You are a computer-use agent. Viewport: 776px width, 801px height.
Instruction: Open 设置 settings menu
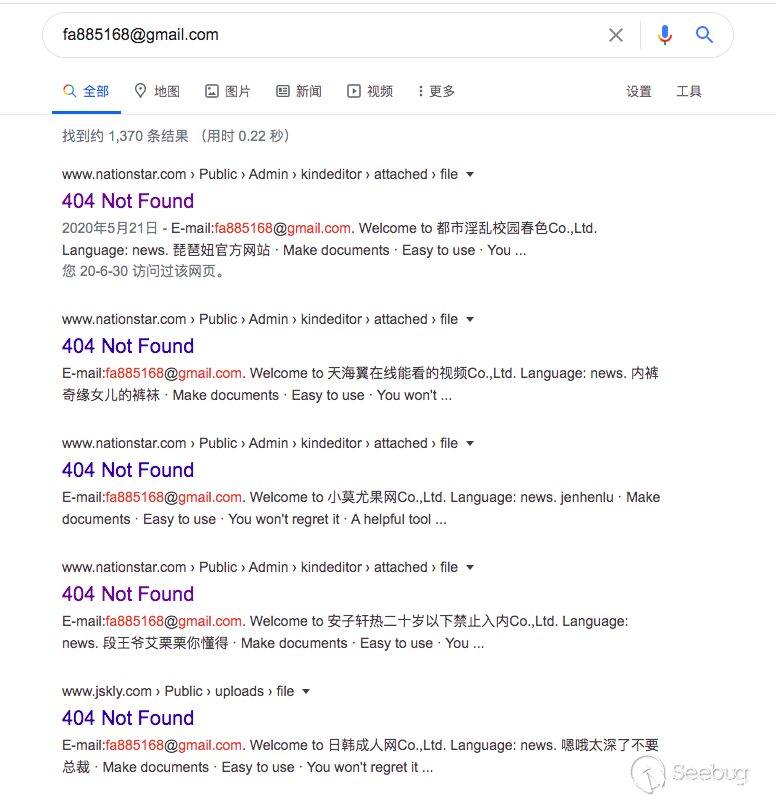coord(639,91)
